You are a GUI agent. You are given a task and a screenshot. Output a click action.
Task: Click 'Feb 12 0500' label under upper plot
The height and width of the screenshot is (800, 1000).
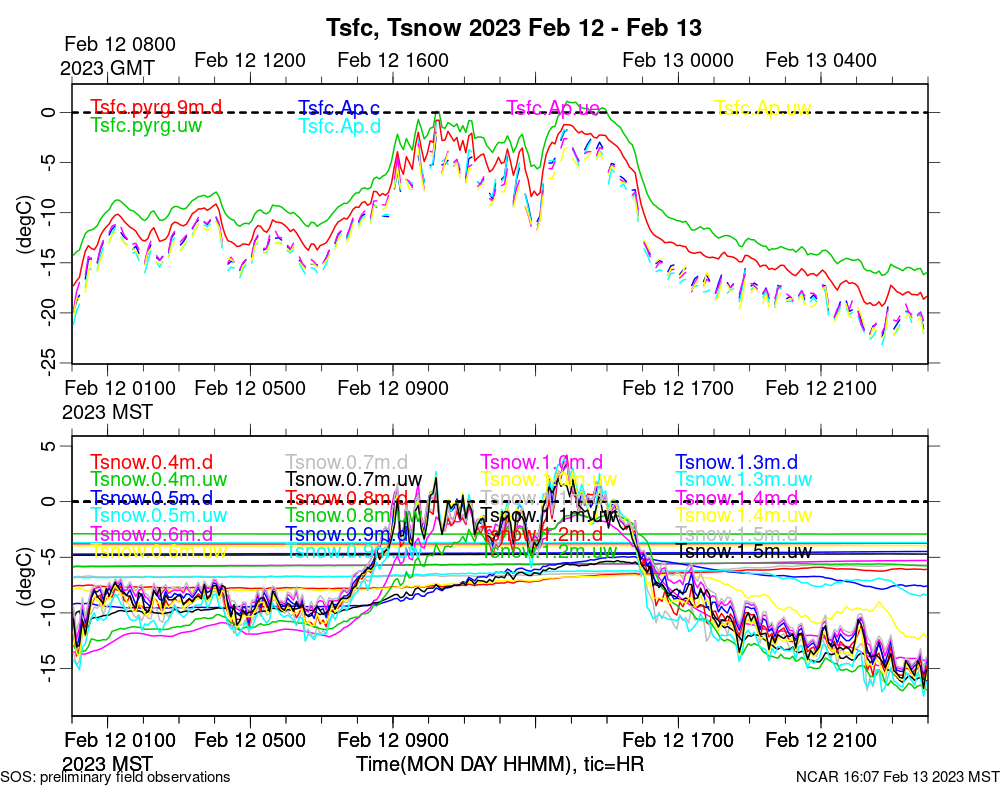250,388
